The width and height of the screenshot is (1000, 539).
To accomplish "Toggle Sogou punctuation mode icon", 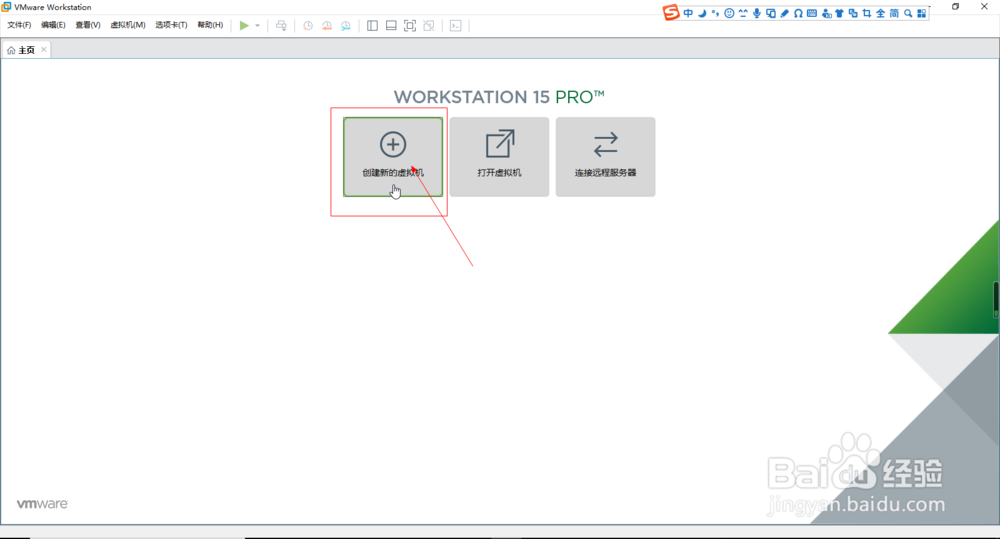I will [x=716, y=13].
